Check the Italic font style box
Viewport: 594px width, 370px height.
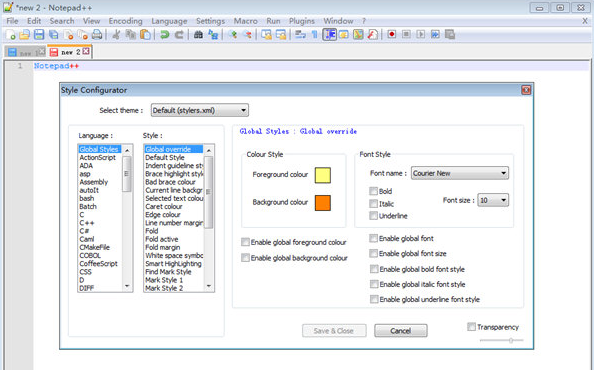click(x=374, y=203)
